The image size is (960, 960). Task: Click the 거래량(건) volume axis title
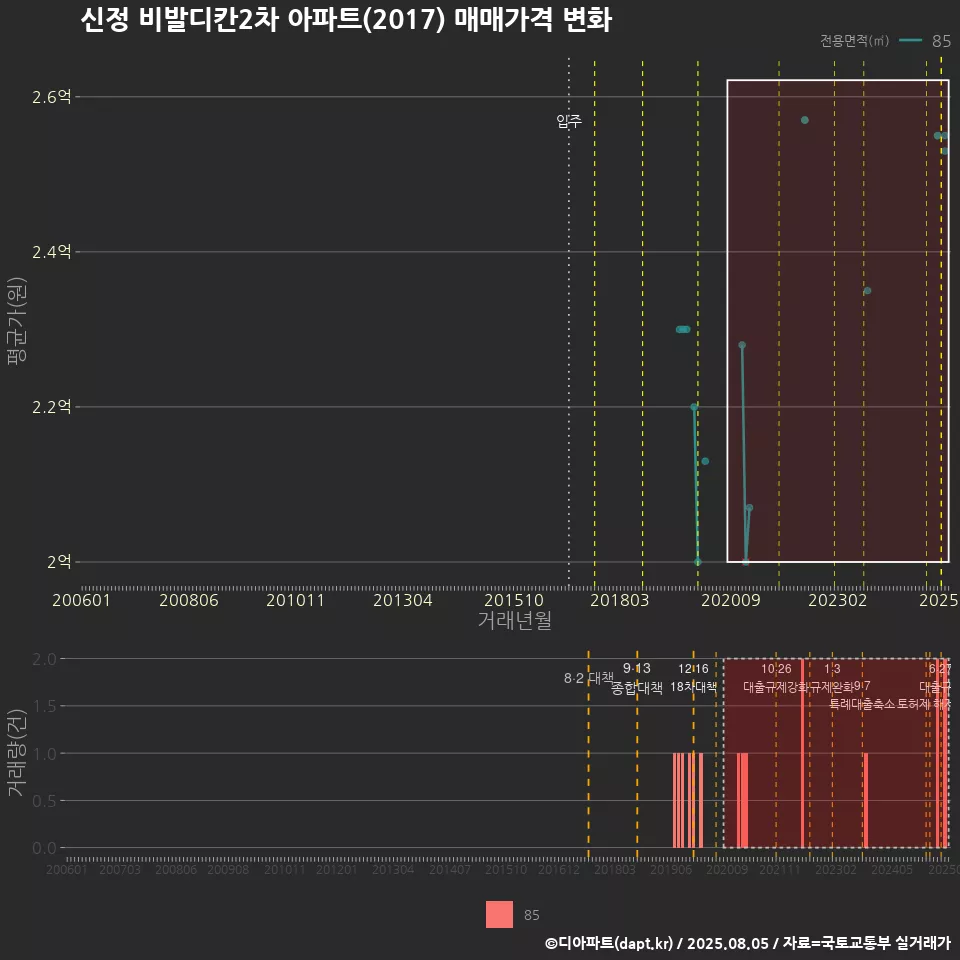[17, 753]
